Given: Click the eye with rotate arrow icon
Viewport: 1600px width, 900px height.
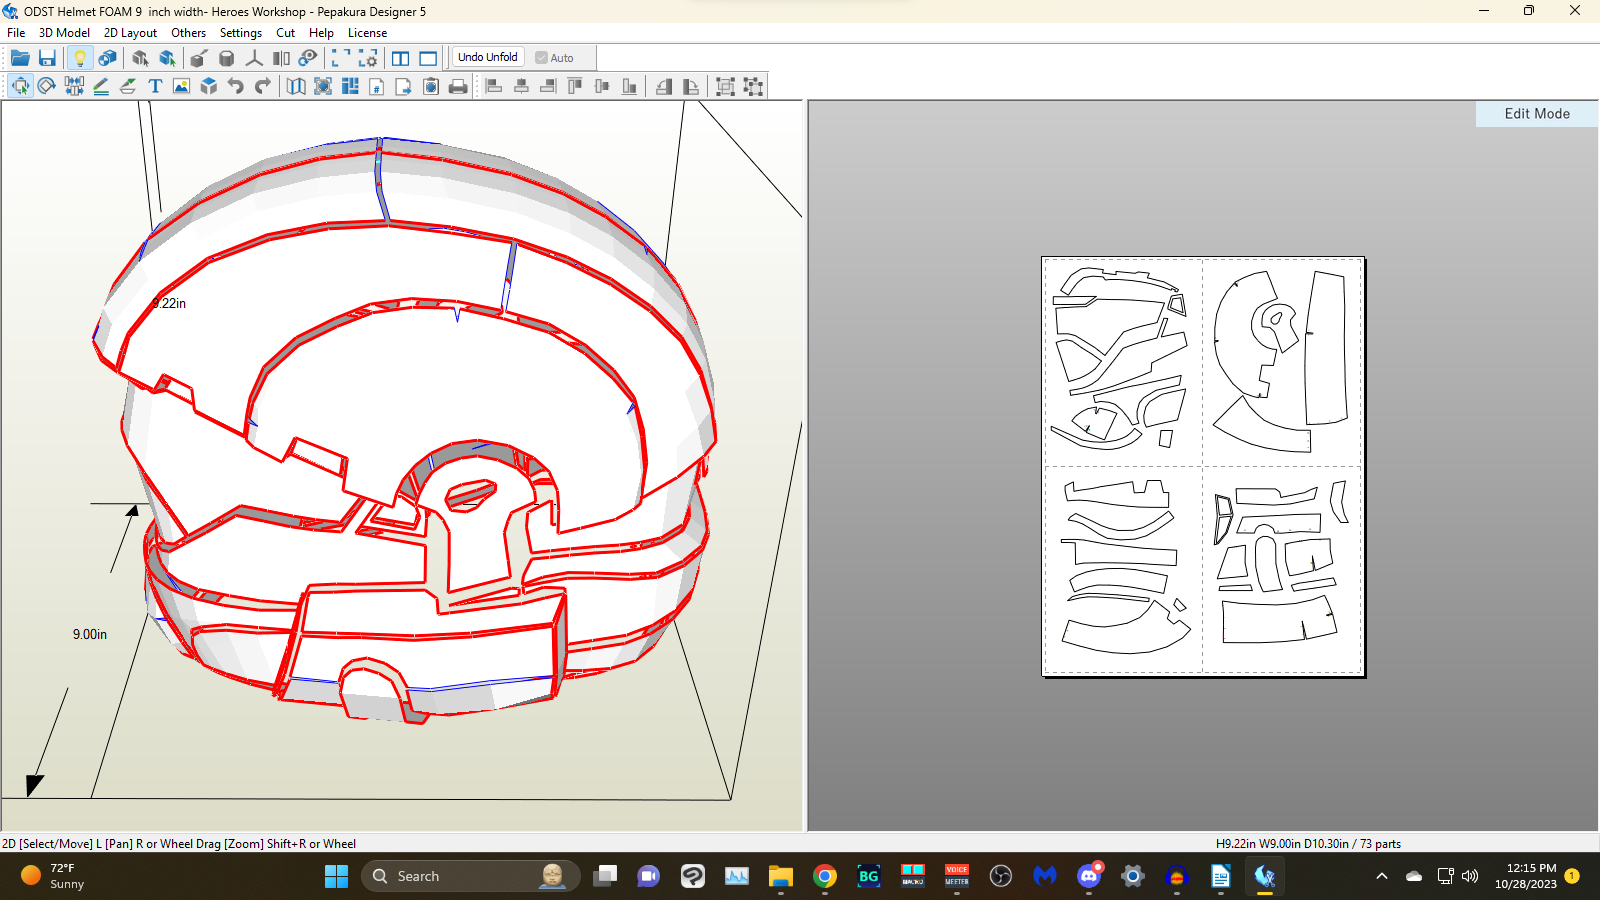Looking at the screenshot, I should click(308, 58).
